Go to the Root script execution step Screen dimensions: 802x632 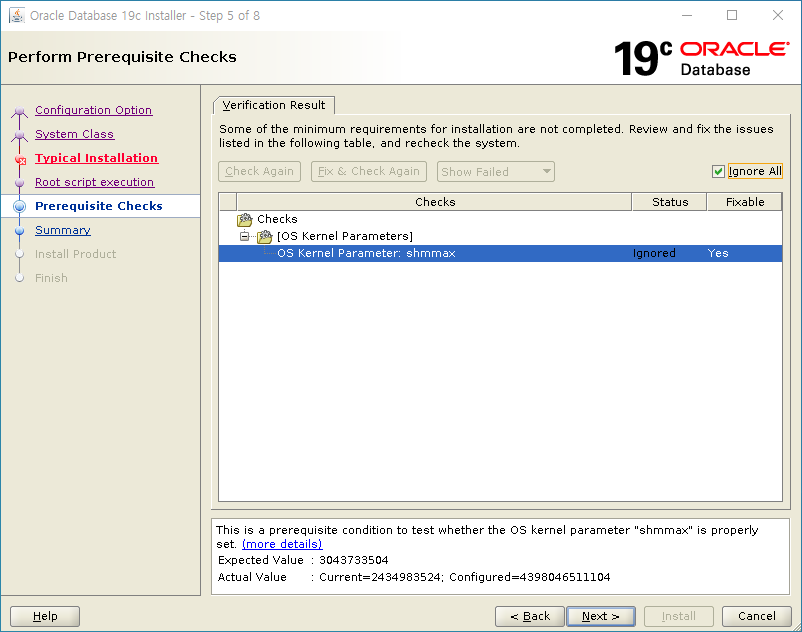pos(94,182)
